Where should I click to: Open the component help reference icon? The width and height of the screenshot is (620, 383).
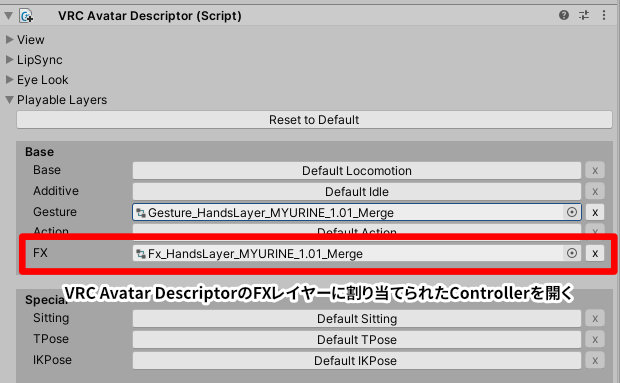tap(564, 15)
